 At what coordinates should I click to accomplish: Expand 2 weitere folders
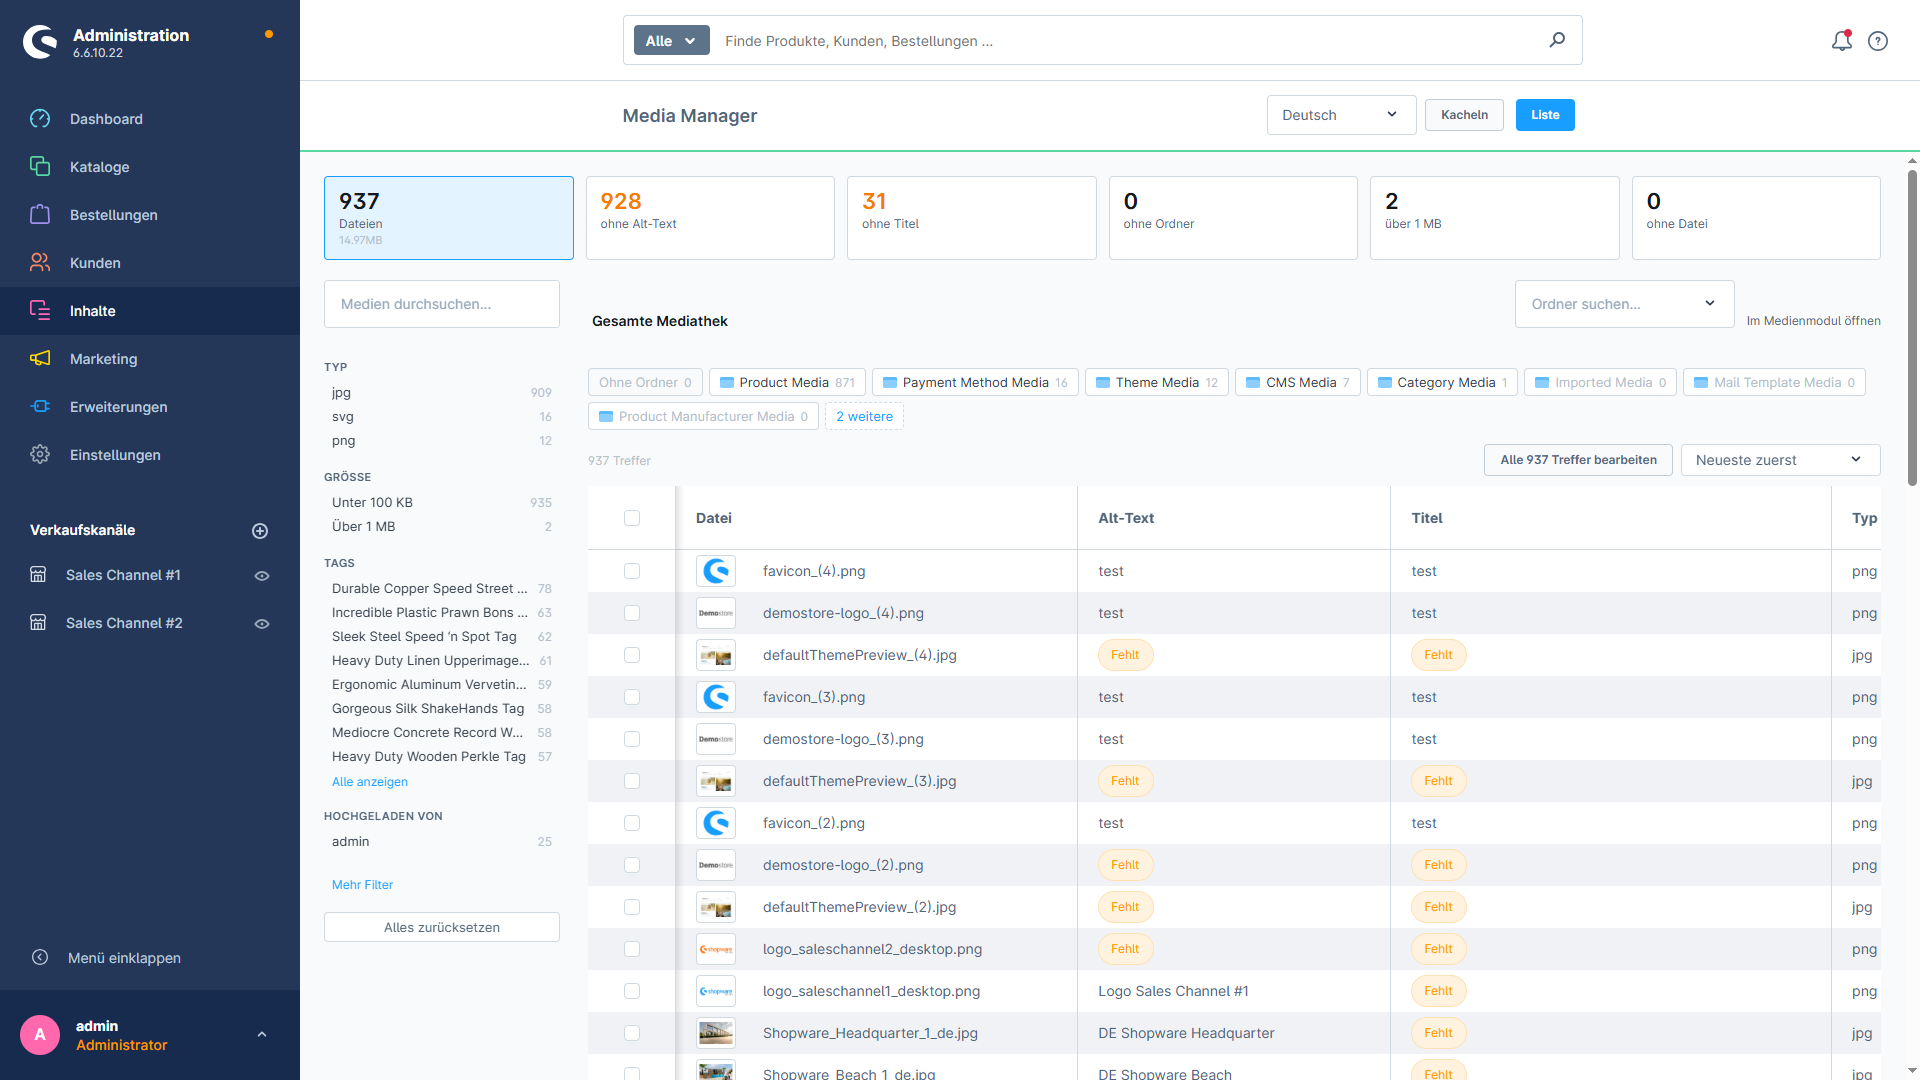864,417
